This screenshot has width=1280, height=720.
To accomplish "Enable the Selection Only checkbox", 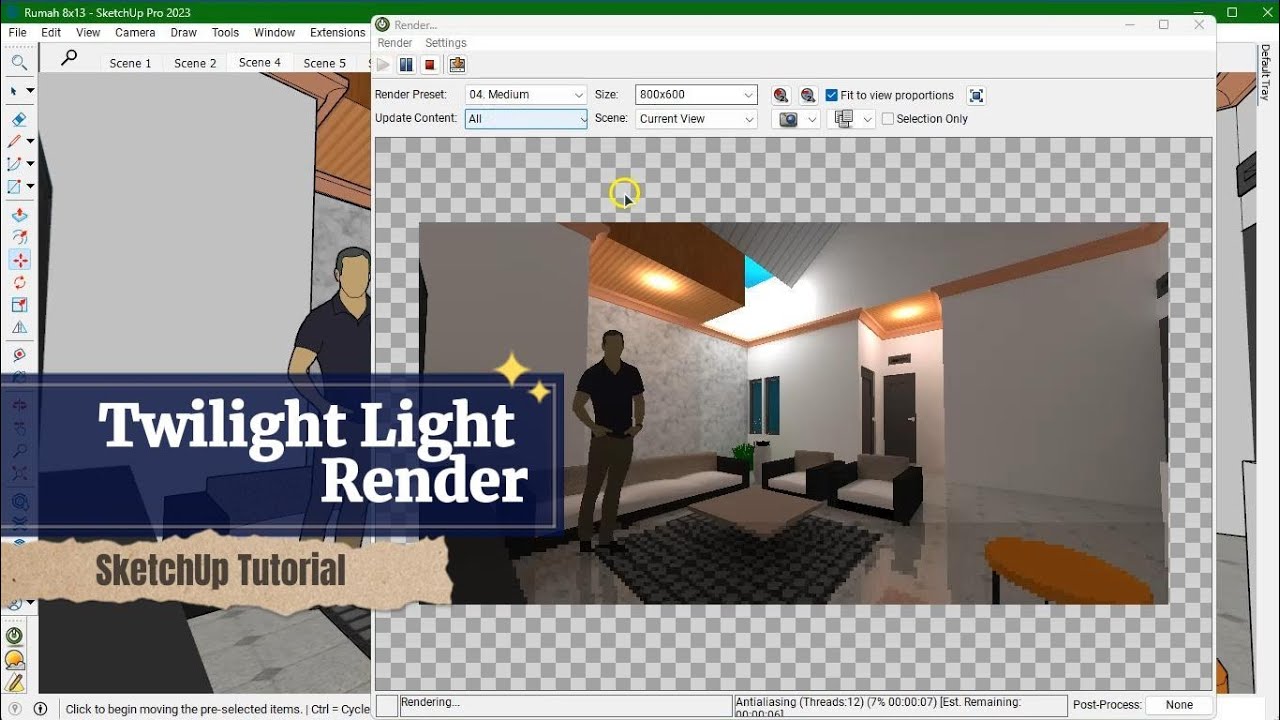I will [887, 119].
